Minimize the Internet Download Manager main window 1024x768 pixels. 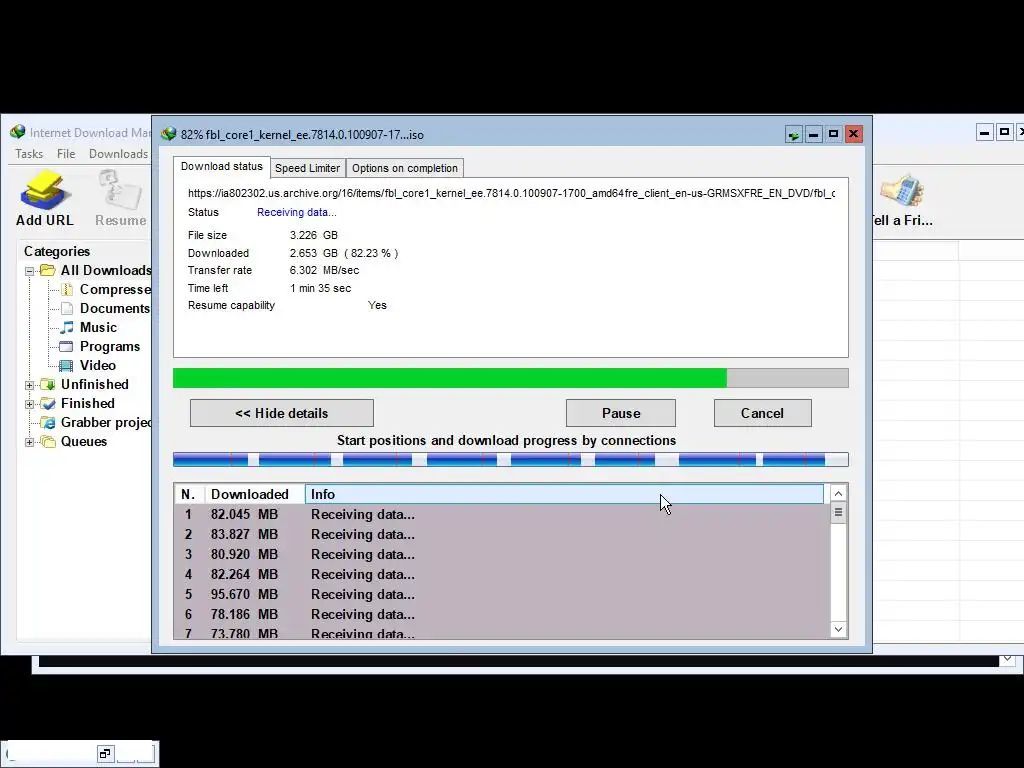pos(985,133)
